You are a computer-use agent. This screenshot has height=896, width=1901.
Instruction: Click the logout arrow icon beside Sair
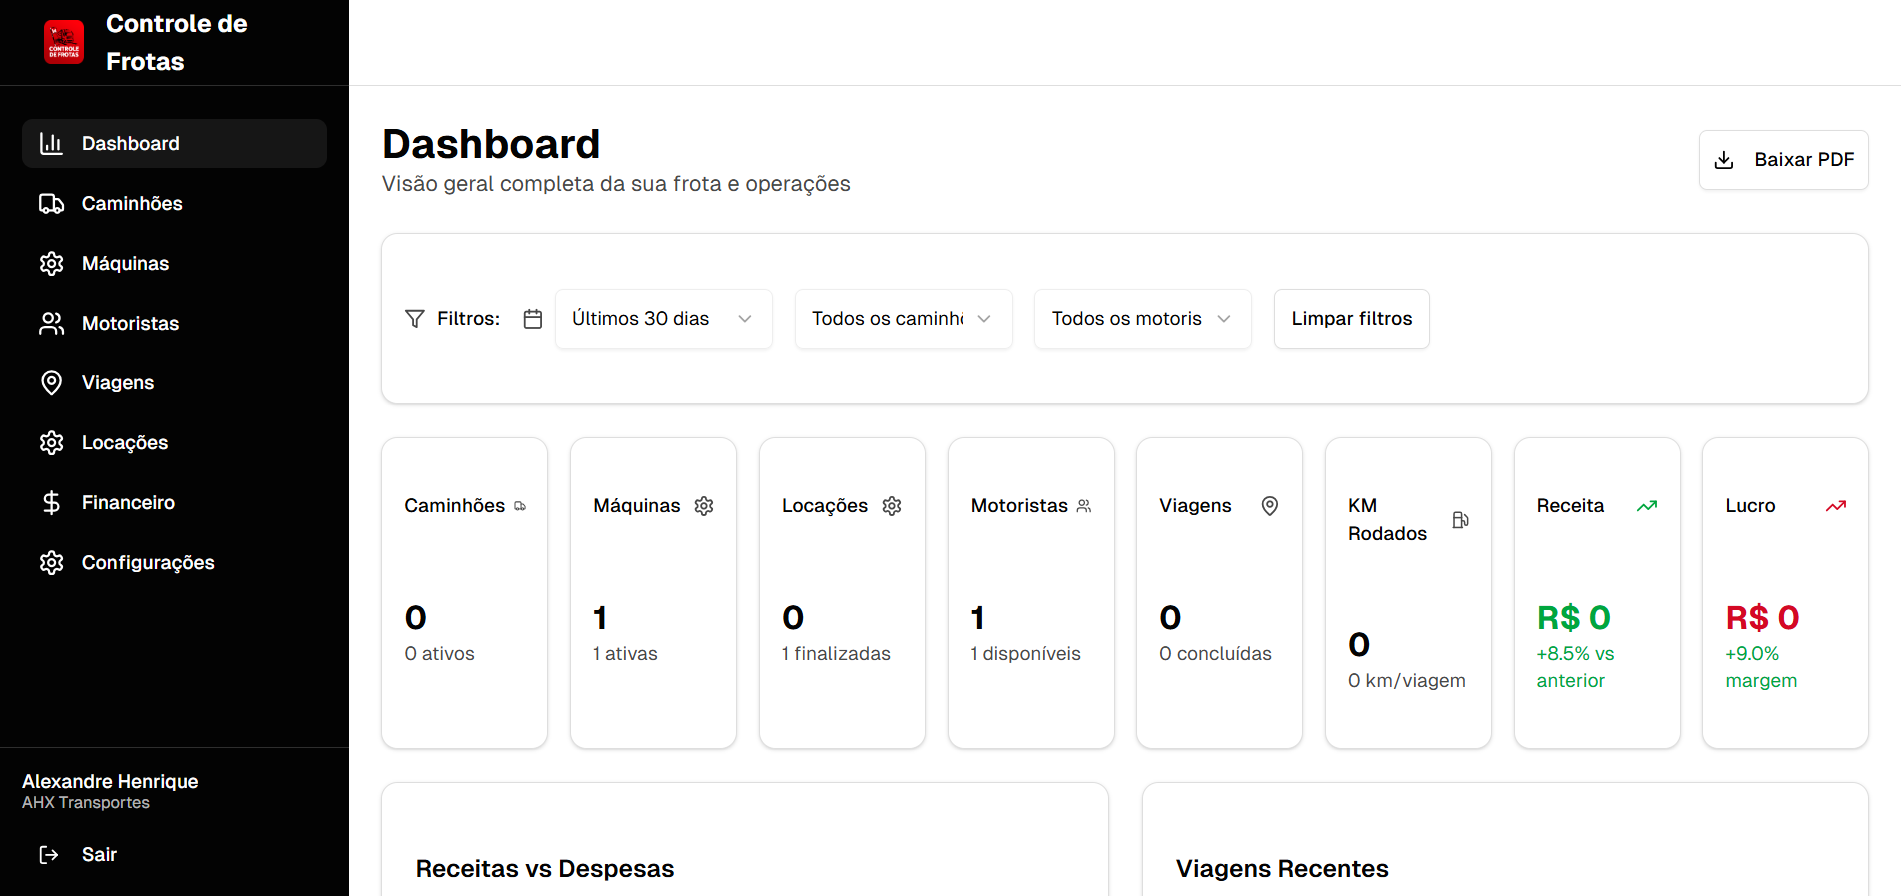tap(49, 855)
